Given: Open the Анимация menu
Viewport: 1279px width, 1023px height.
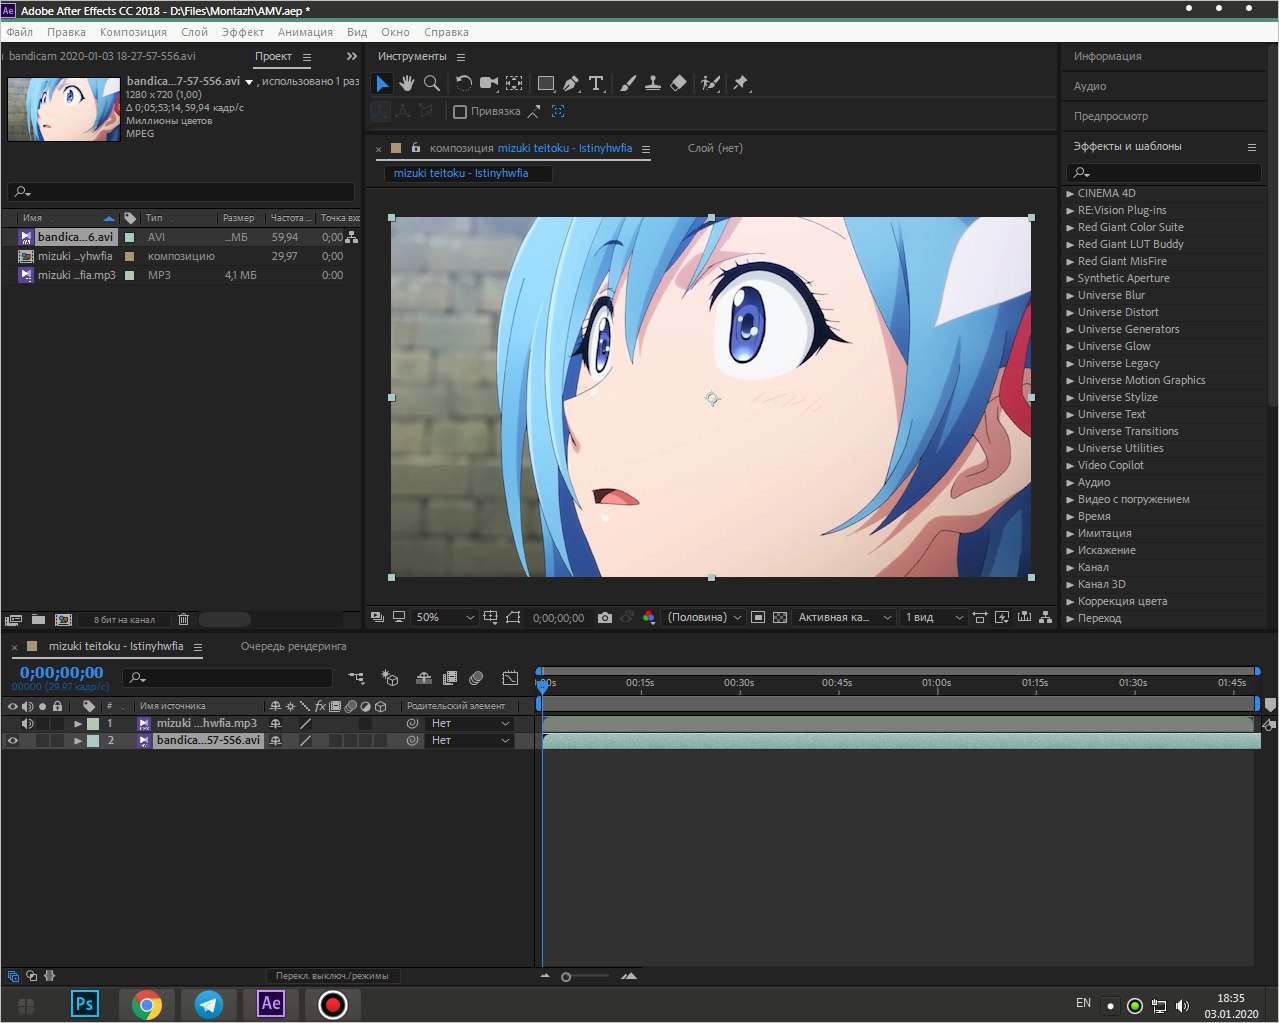Looking at the screenshot, I should pos(305,32).
